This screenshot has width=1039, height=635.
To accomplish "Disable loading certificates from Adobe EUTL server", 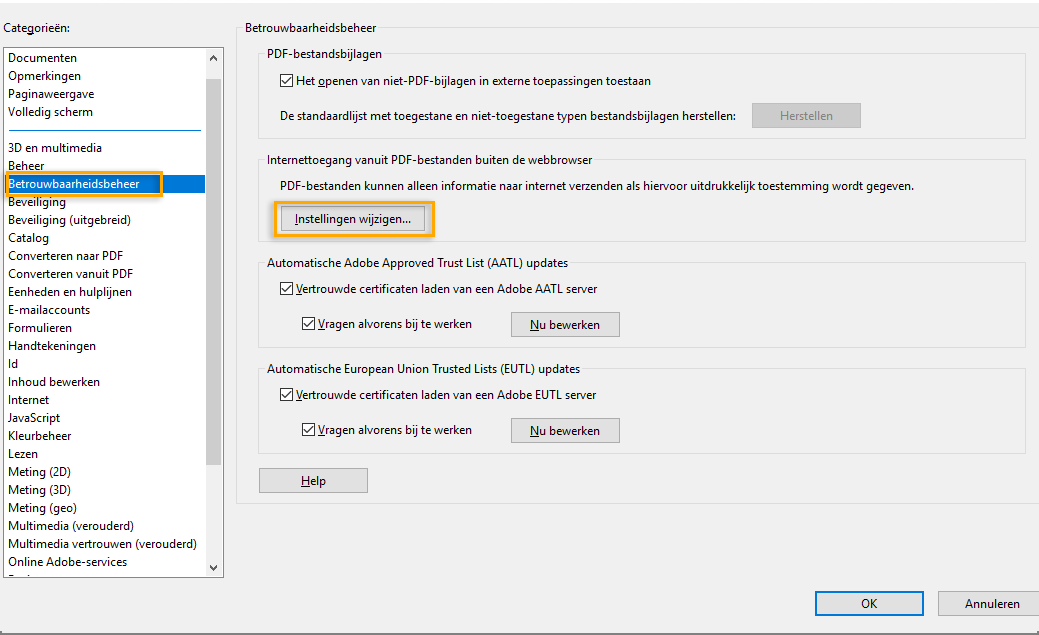I will click(x=287, y=395).
